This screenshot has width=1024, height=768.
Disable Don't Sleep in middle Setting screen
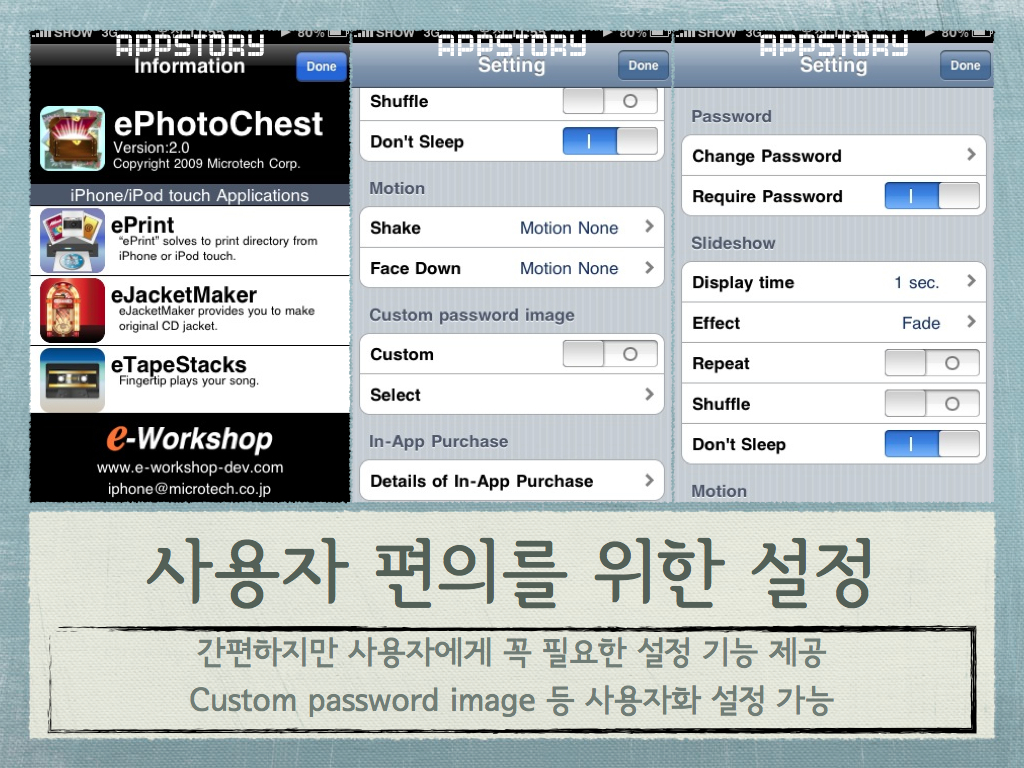tap(610, 141)
